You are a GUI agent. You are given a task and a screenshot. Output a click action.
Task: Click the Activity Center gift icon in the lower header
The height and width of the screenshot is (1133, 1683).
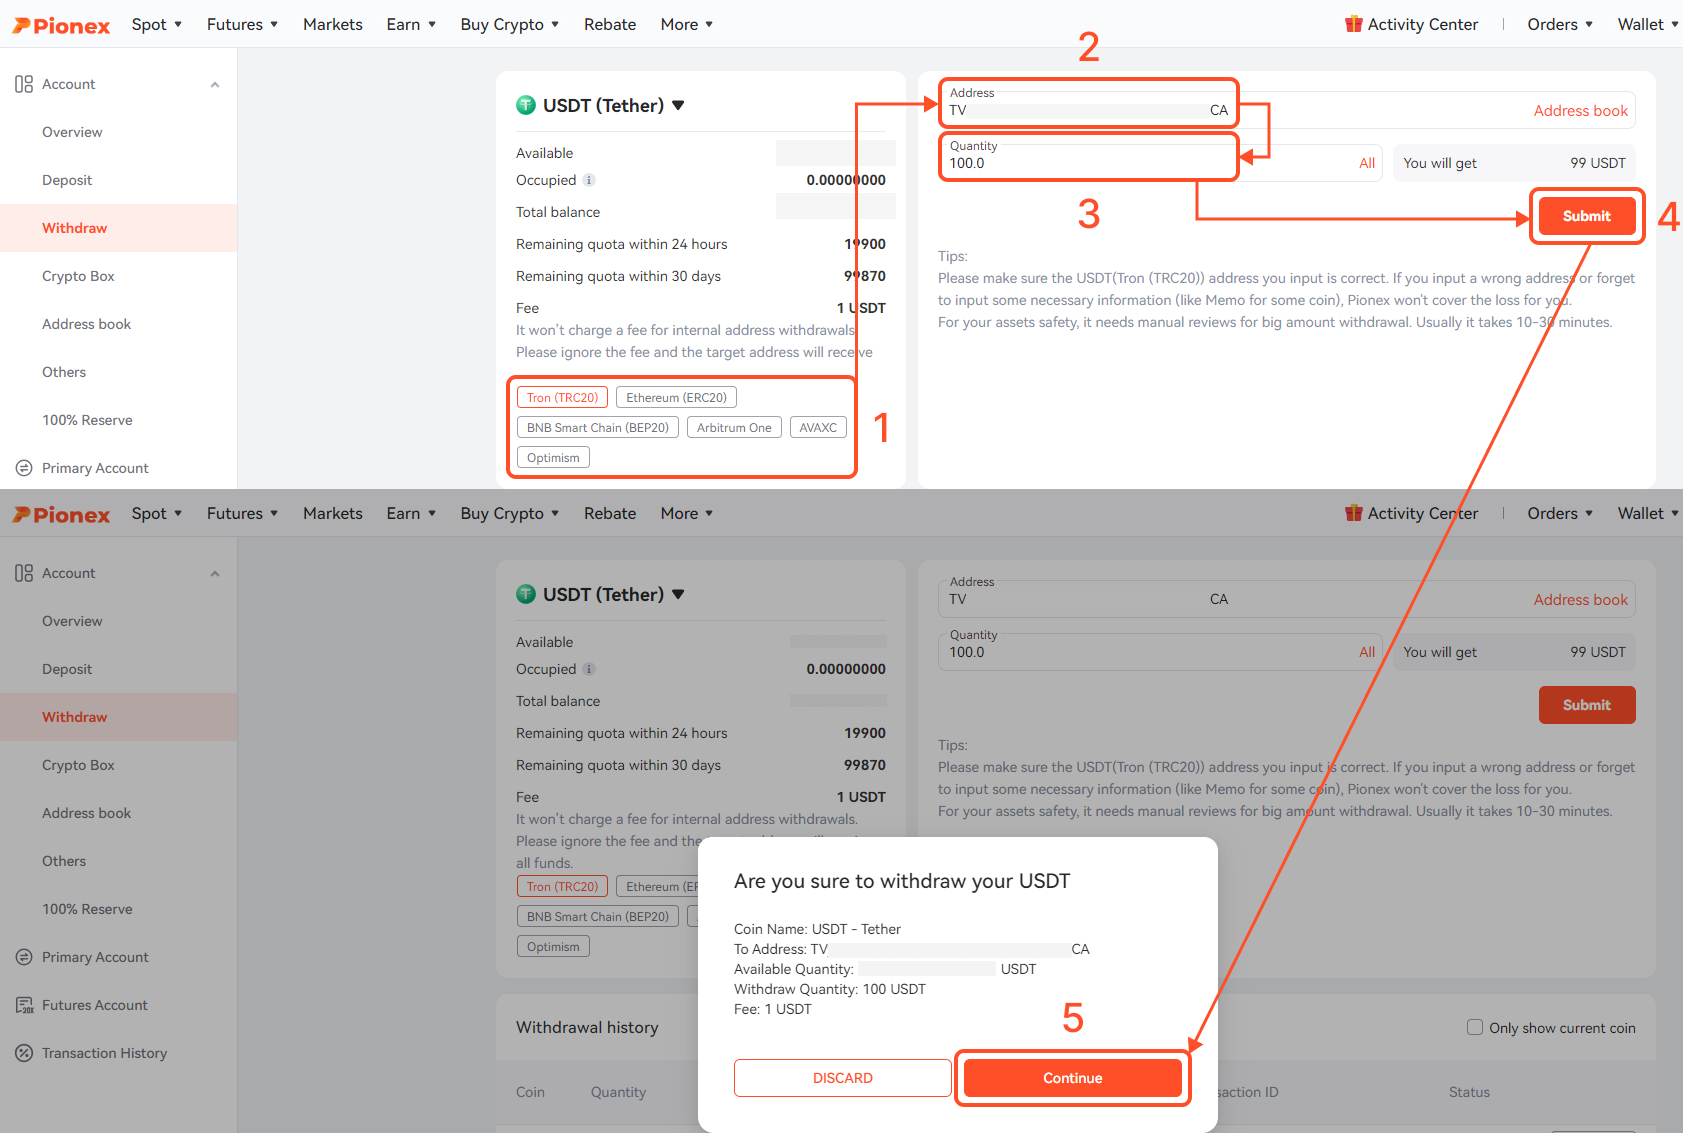1353,513
